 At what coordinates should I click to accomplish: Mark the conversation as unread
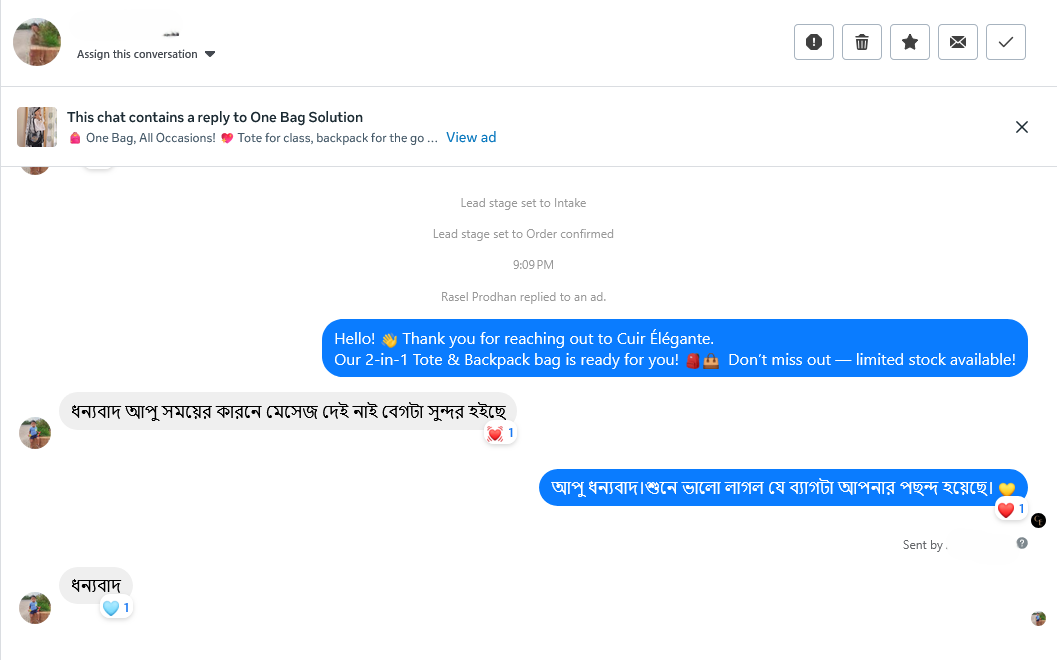957,42
